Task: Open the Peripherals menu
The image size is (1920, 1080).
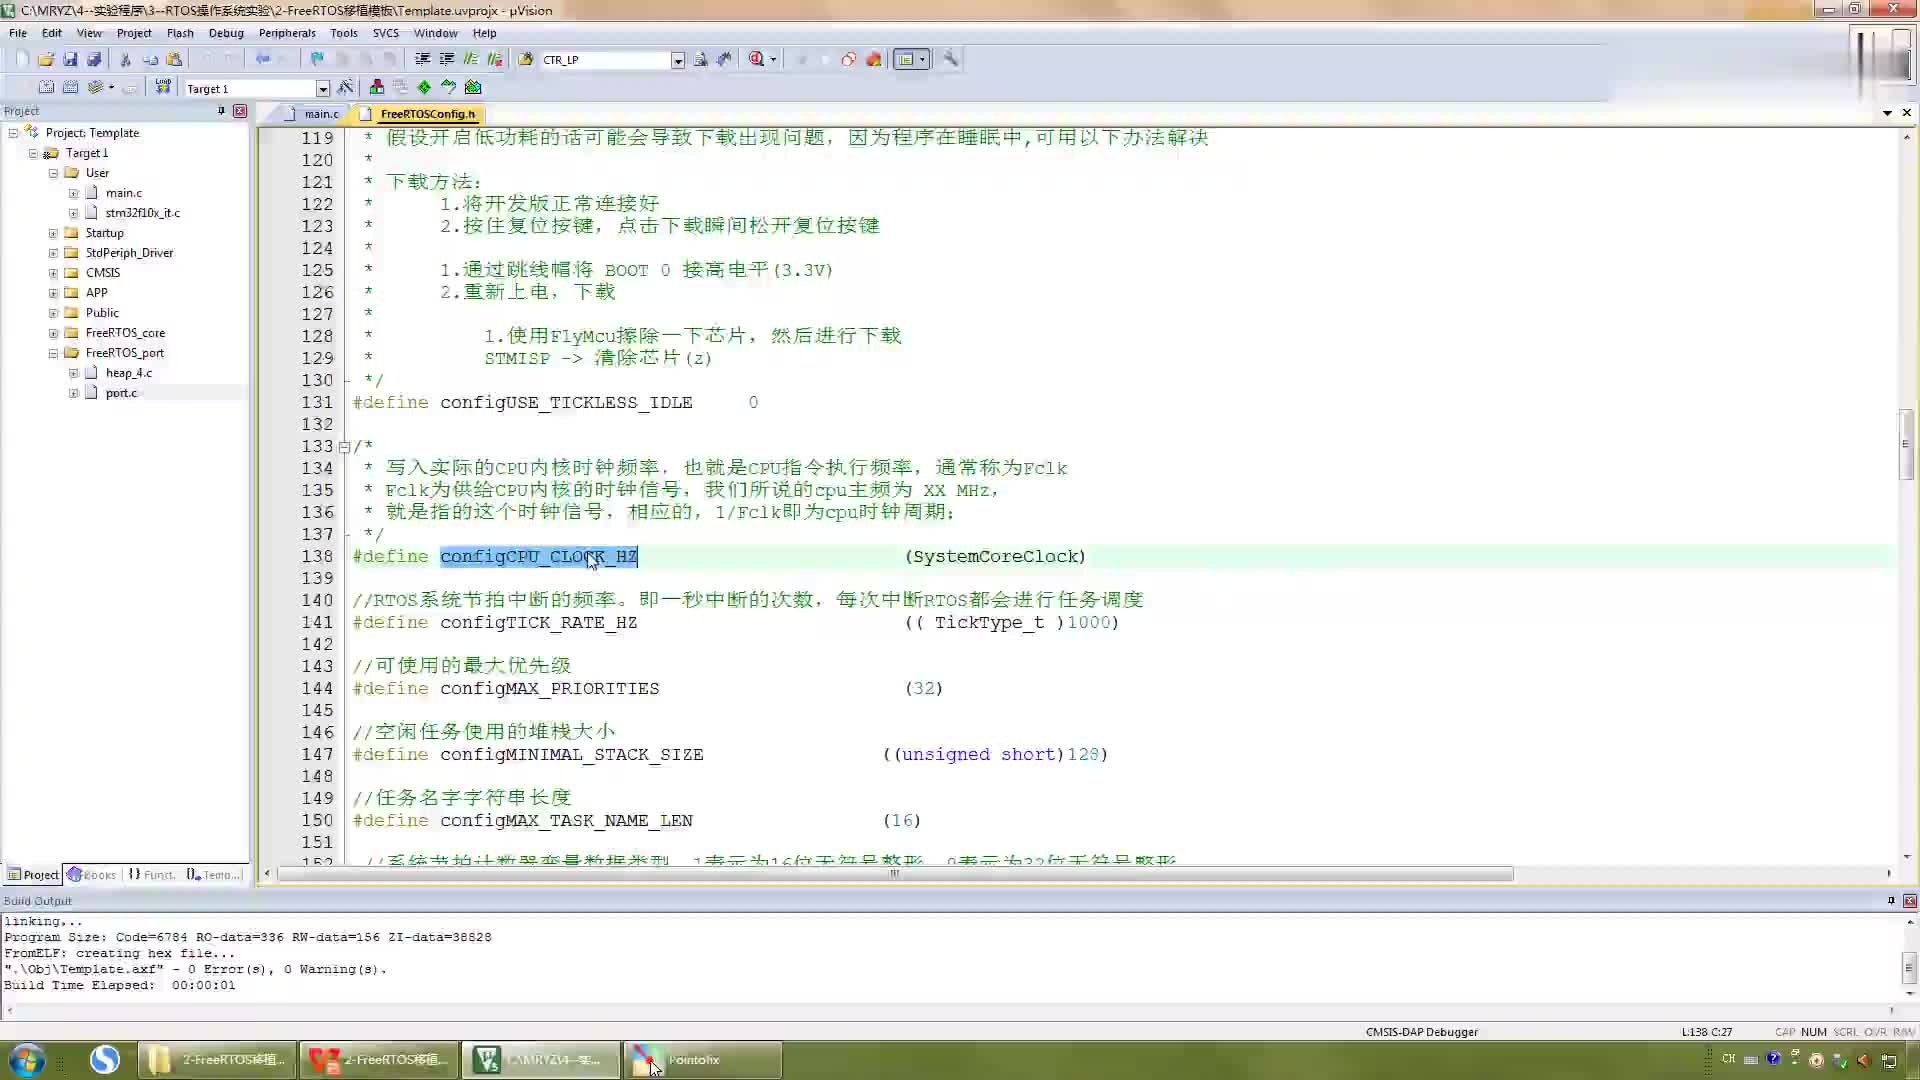Action: pos(287,33)
